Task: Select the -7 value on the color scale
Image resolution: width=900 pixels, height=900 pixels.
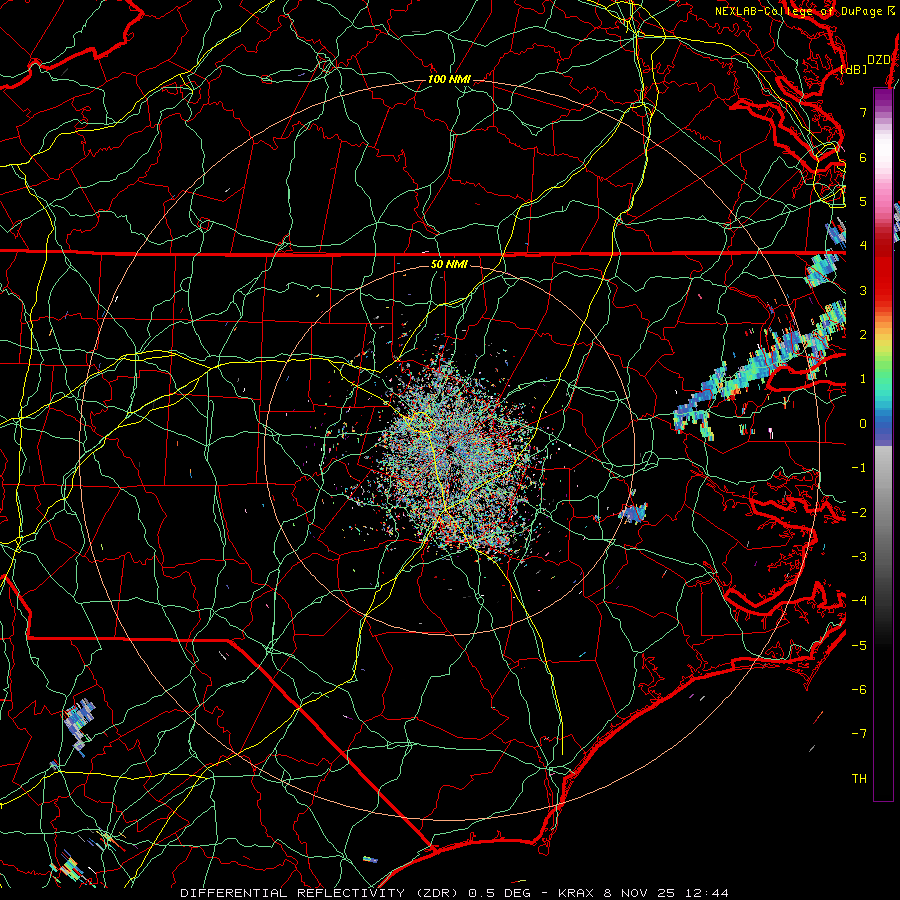Action: (x=859, y=734)
